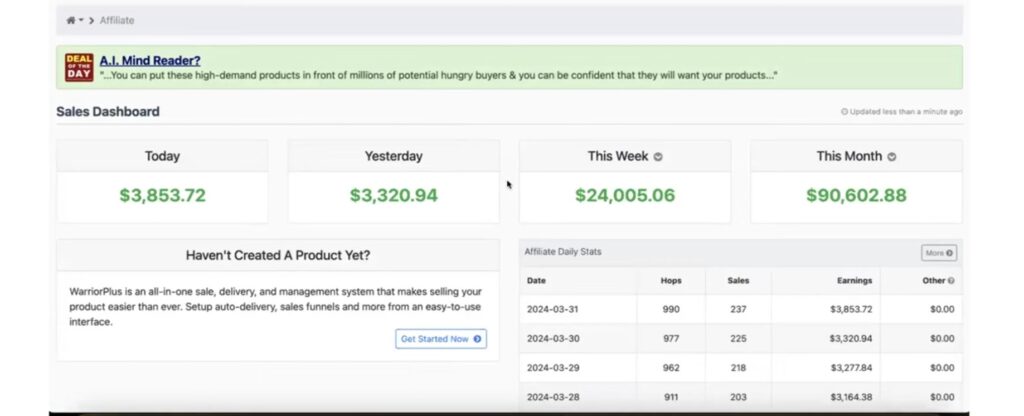Expand the This Week dropdown arrow

click(x=658, y=157)
